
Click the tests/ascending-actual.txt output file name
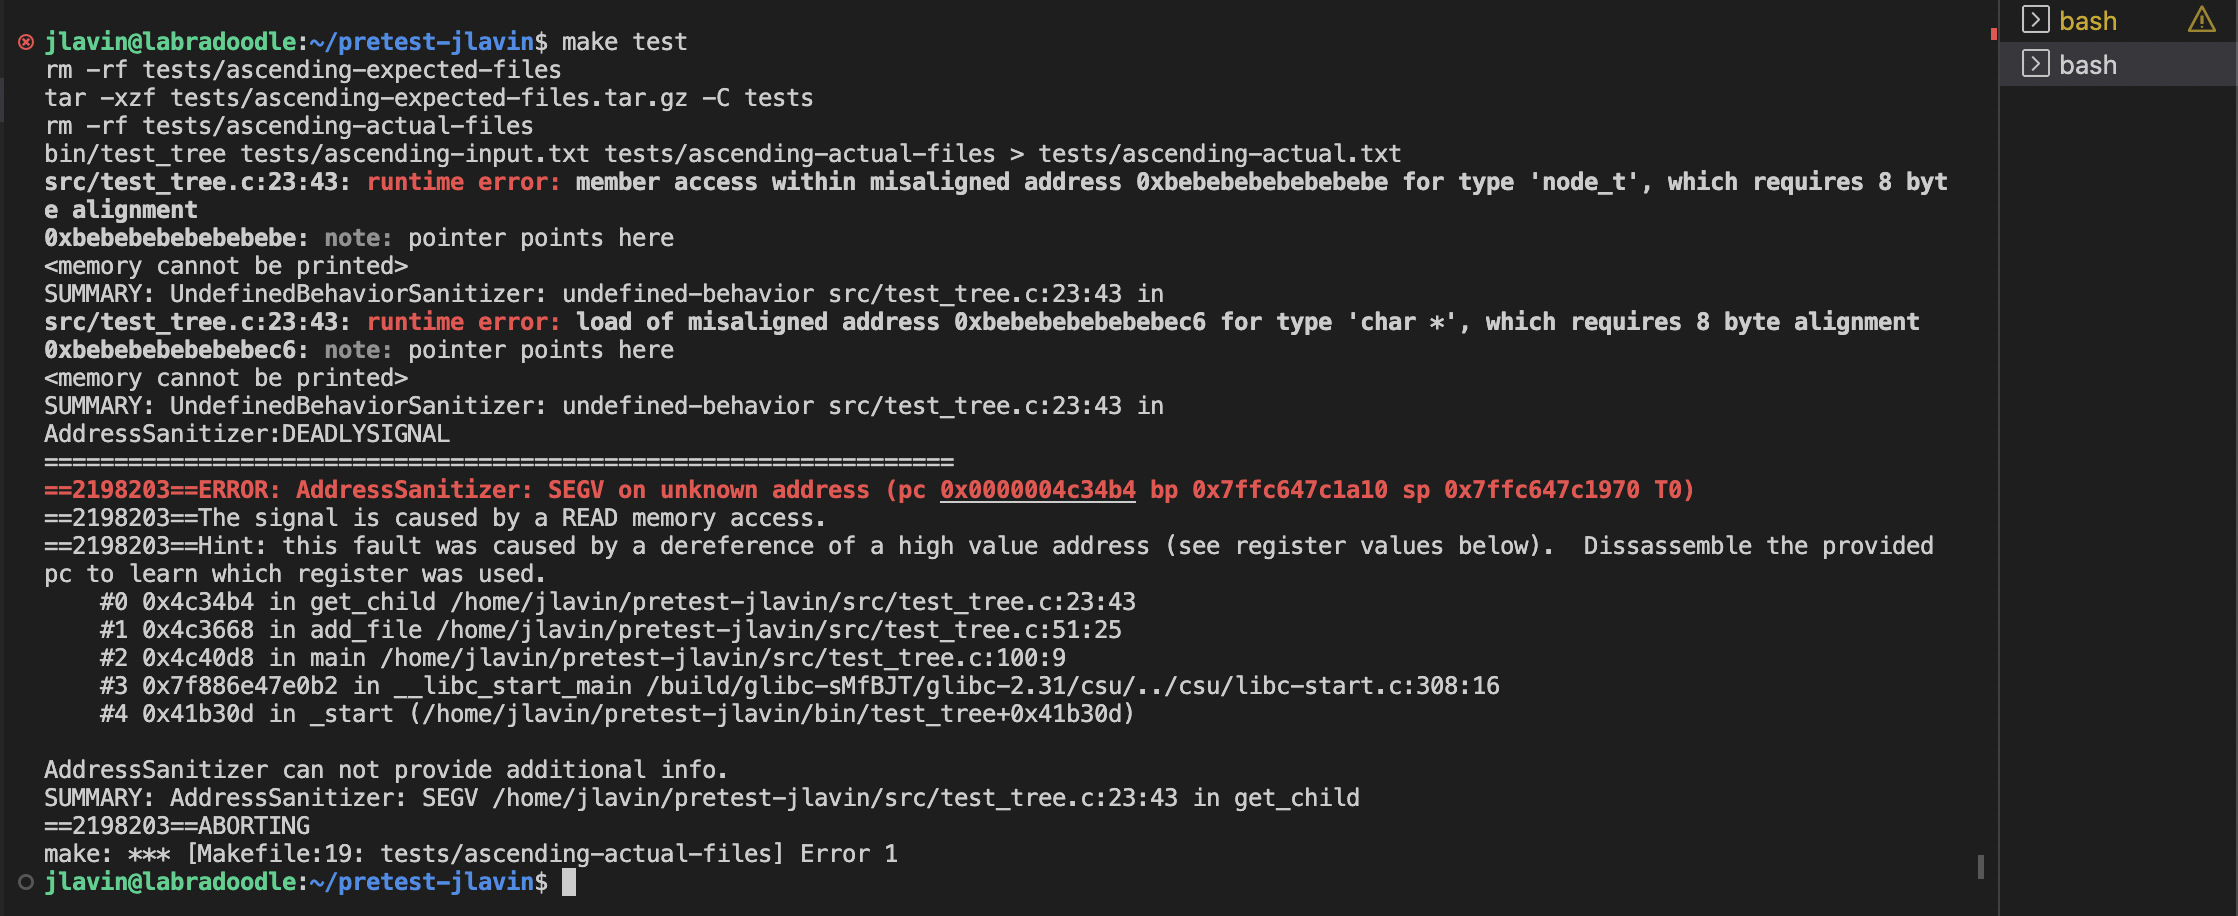click(x=1219, y=154)
